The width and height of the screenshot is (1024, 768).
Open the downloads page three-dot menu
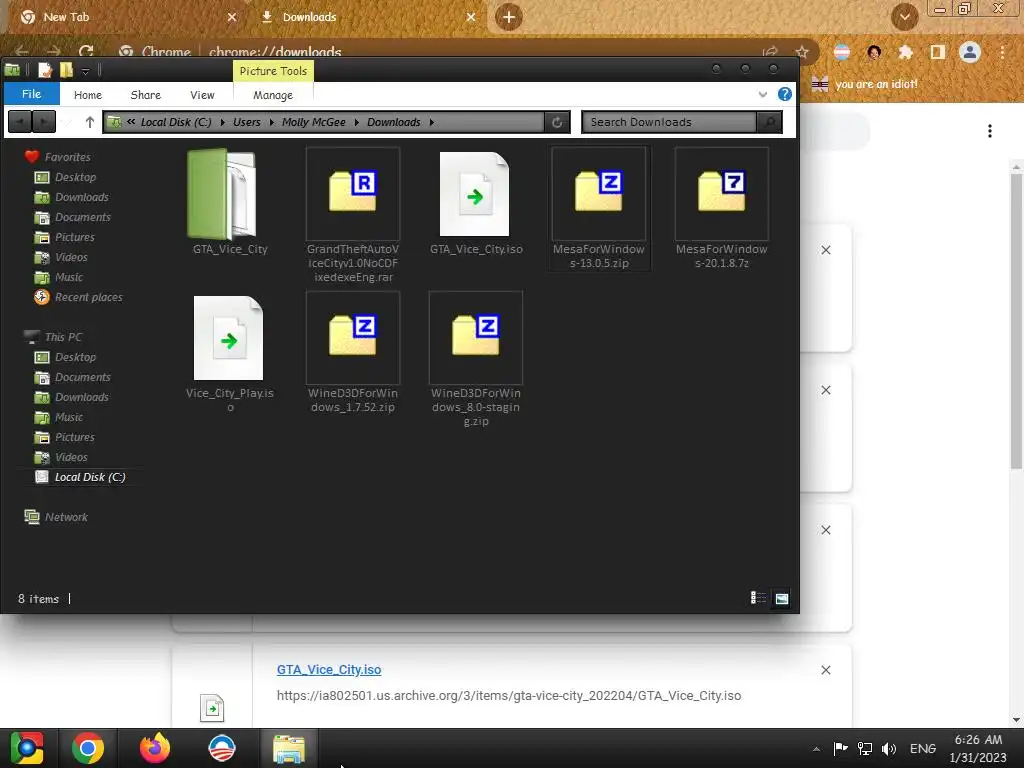tap(990, 131)
